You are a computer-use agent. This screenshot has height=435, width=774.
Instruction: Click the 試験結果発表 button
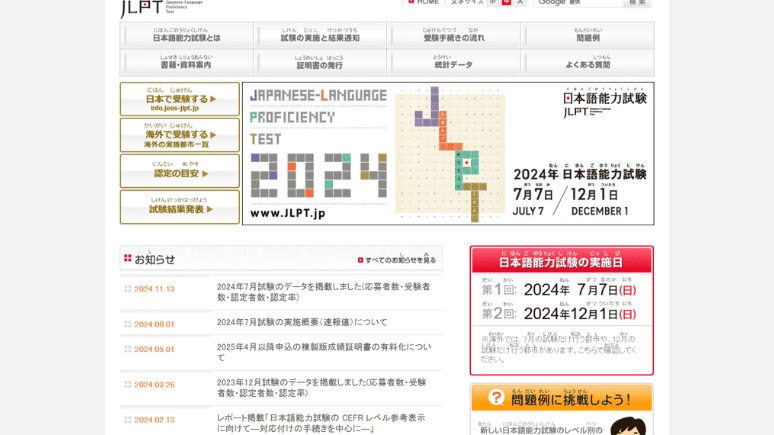click(180, 207)
